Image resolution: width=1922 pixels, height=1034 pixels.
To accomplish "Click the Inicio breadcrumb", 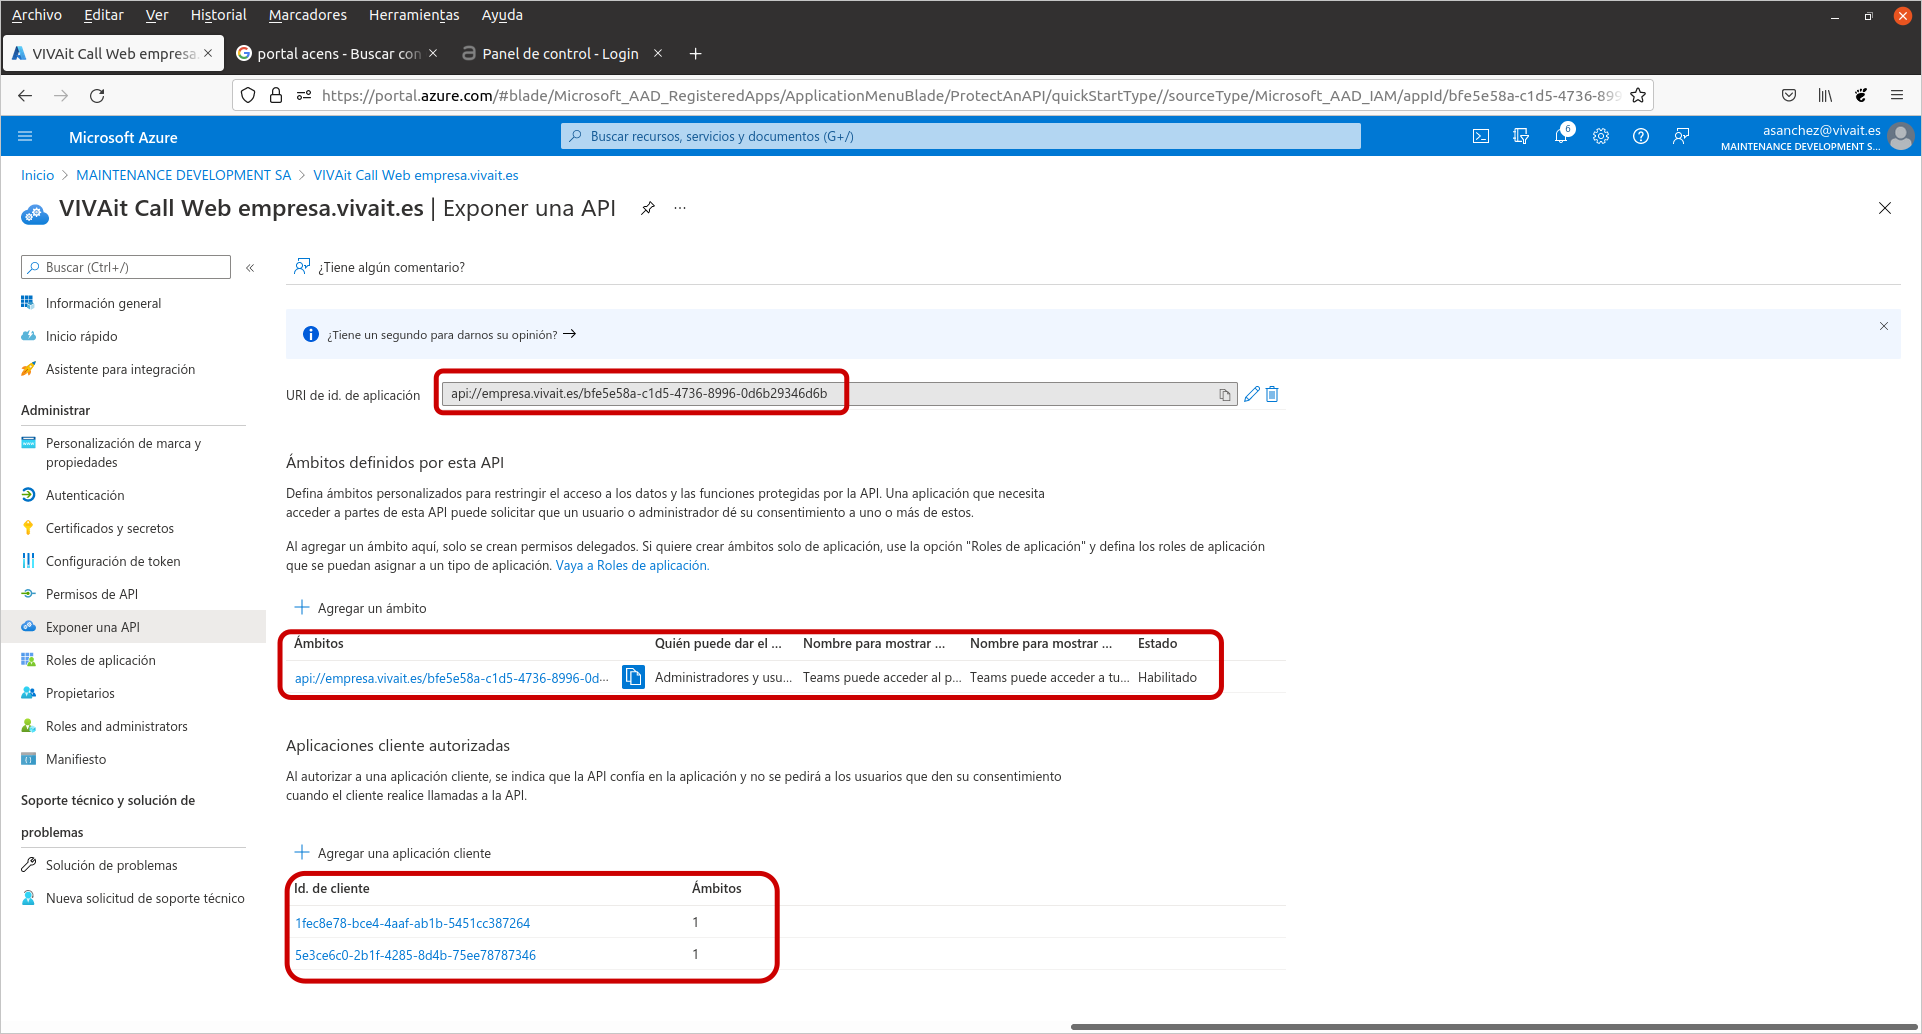I will (37, 175).
